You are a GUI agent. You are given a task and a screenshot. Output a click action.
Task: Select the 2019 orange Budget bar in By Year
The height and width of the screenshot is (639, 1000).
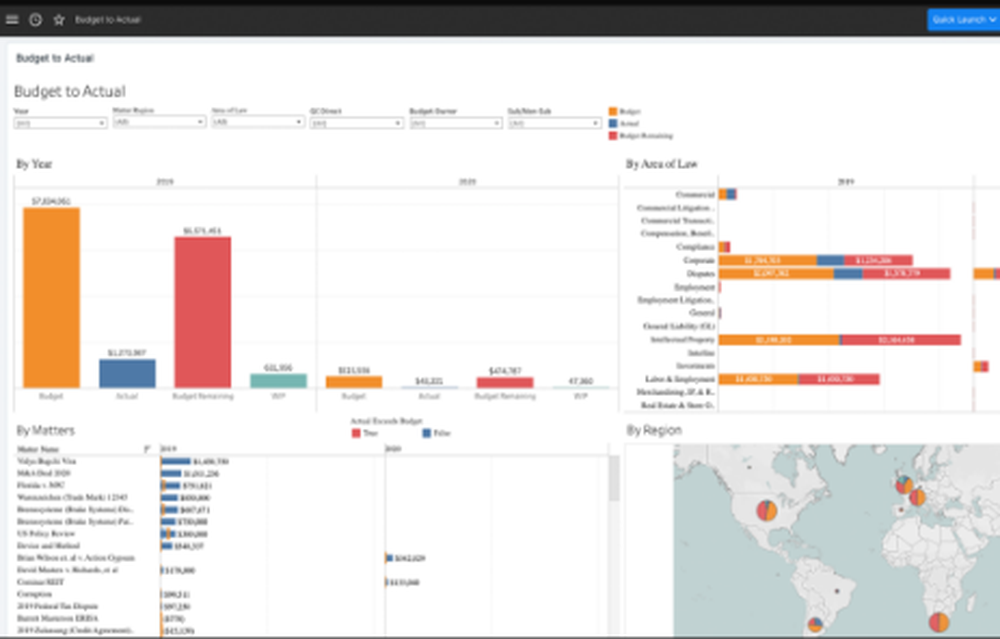point(52,298)
